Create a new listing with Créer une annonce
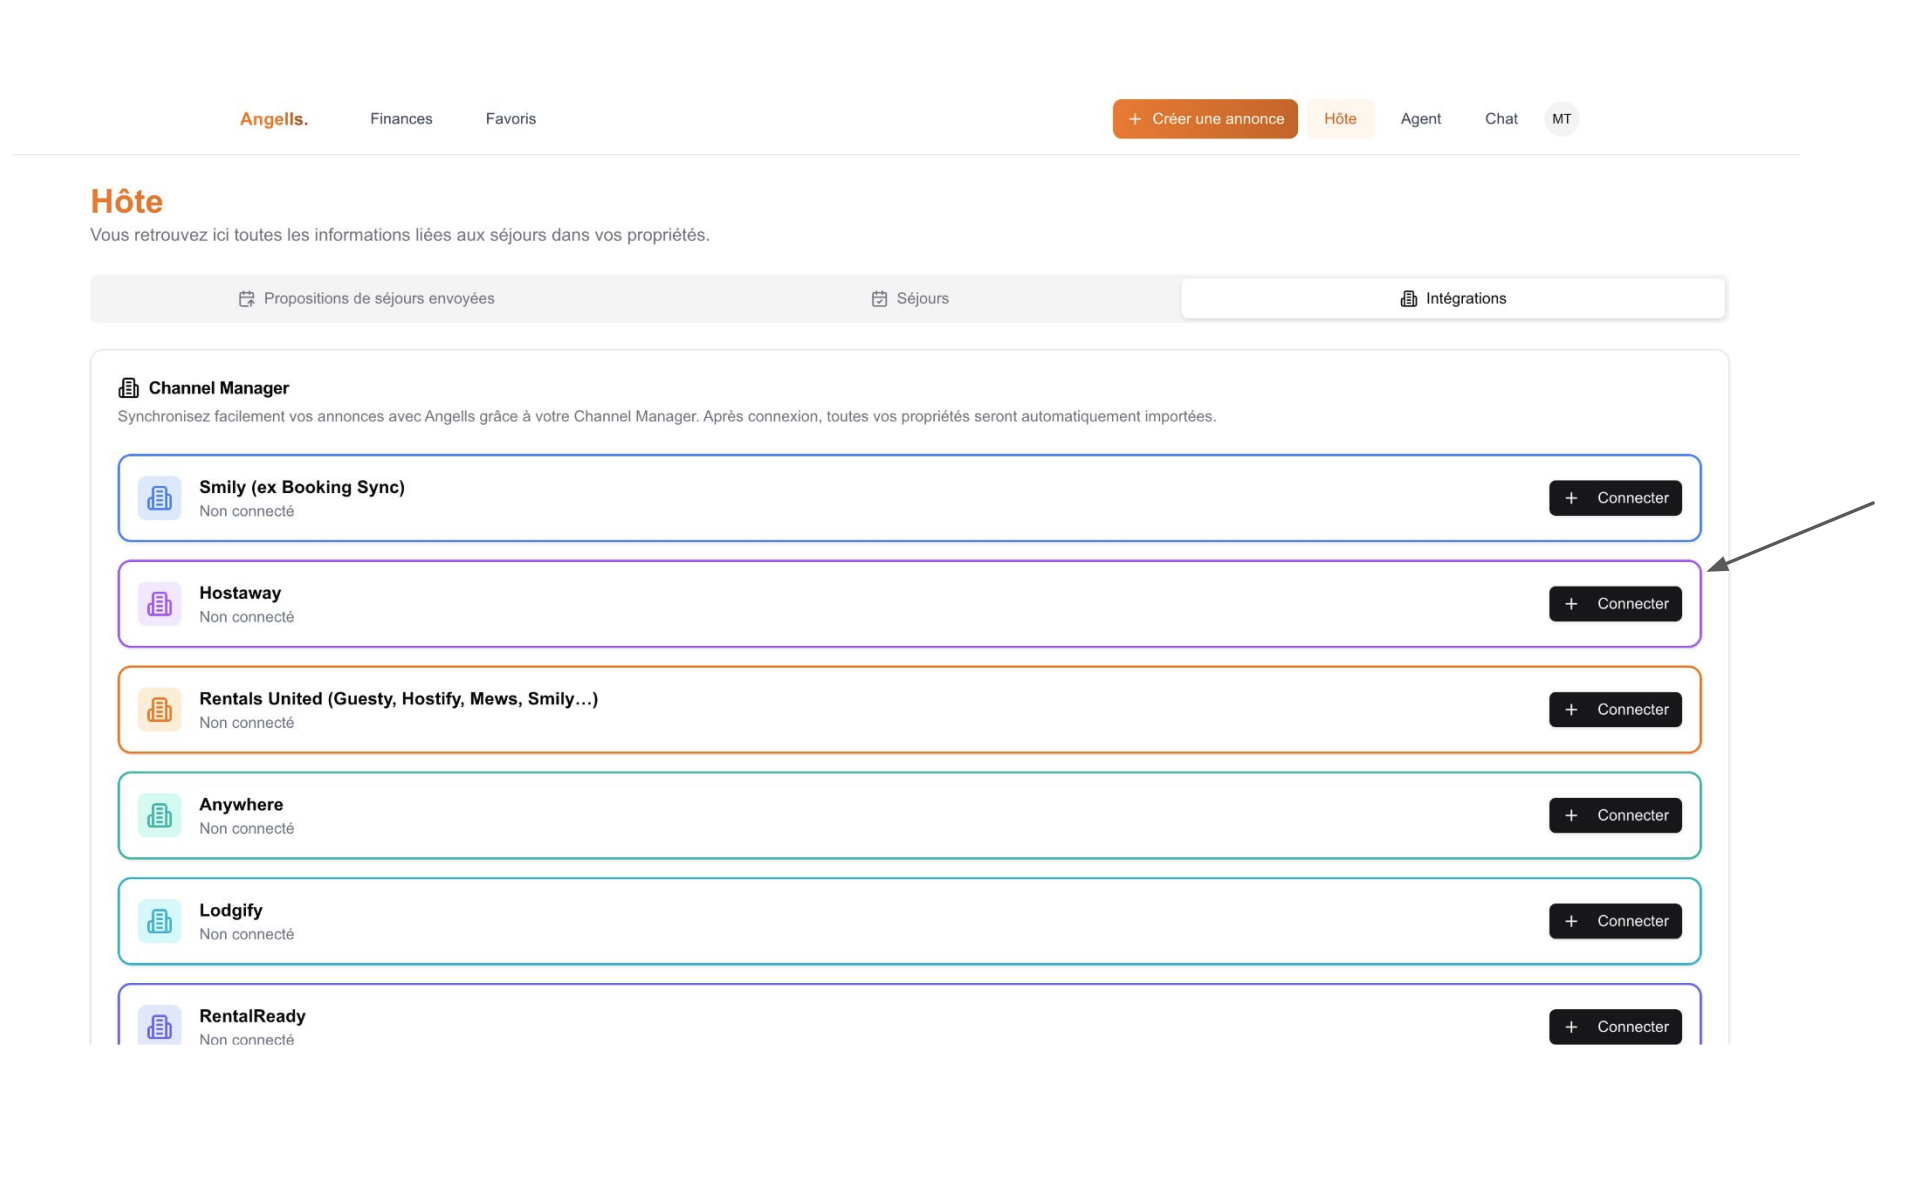The height and width of the screenshot is (1182, 1908). point(1205,119)
